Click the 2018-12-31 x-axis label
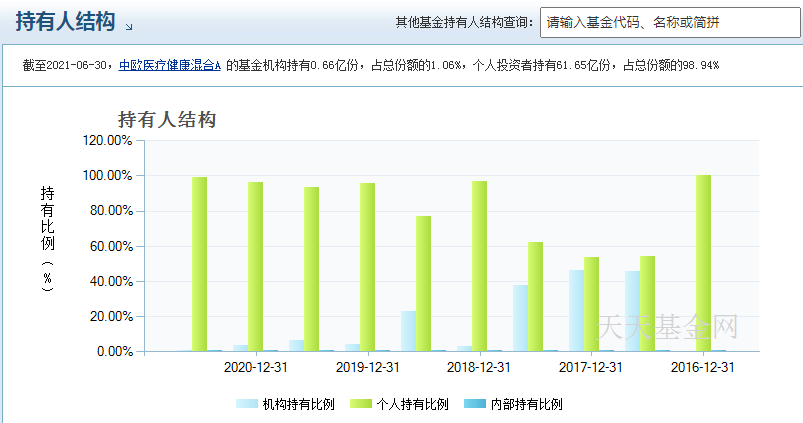This screenshot has width=803, height=423. [x=478, y=367]
